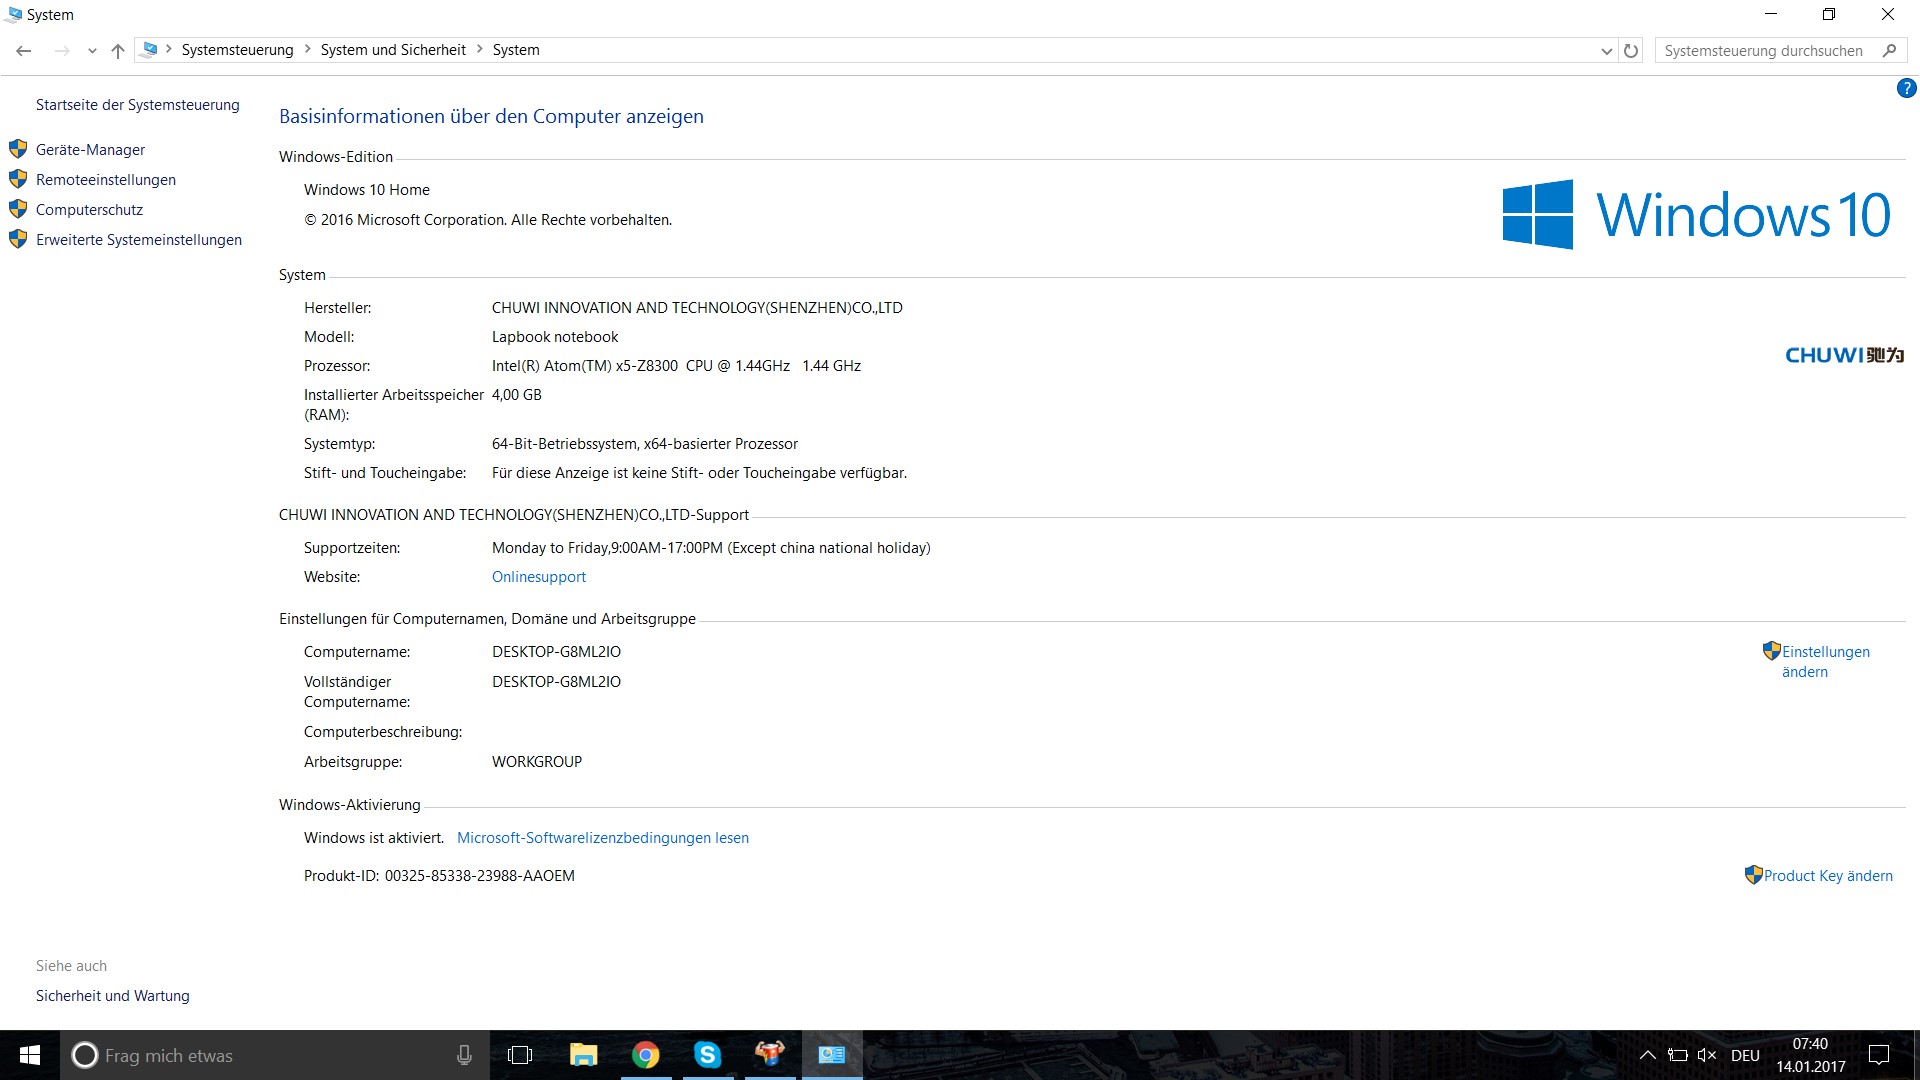The width and height of the screenshot is (1920, 1080).
Task: Open help with the question mark icon
Action: click(1906, 88)
